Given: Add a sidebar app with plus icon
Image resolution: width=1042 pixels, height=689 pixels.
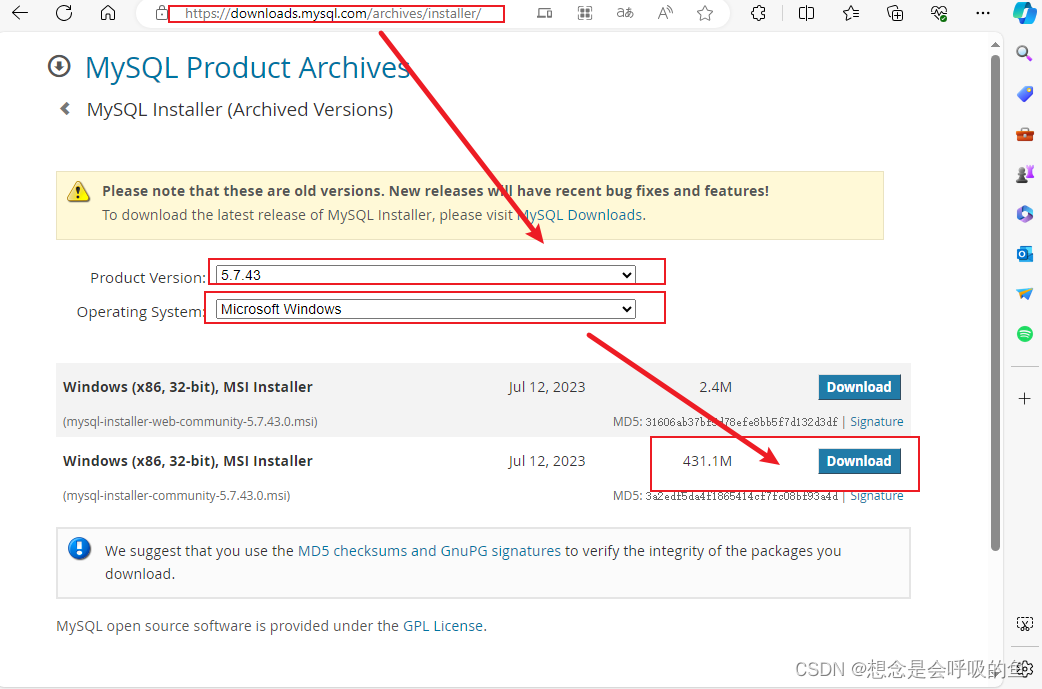Looking at the screenshot, I should click(1024, 399).
